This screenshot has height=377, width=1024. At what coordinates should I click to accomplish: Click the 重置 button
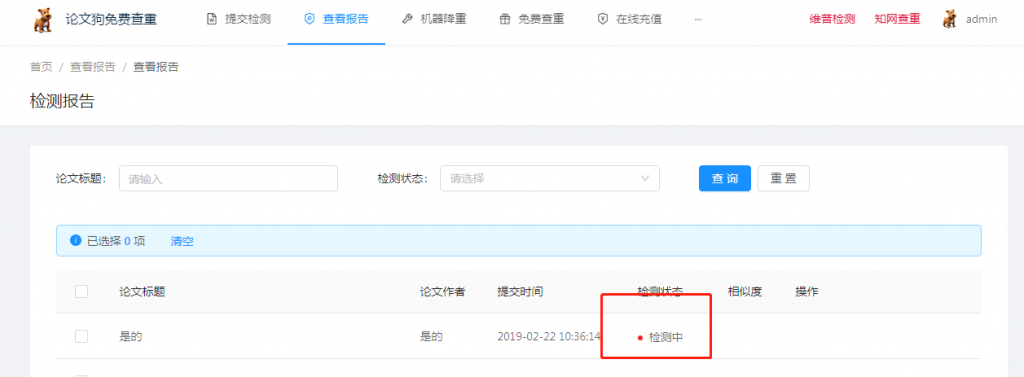click(x=784, y=178)
